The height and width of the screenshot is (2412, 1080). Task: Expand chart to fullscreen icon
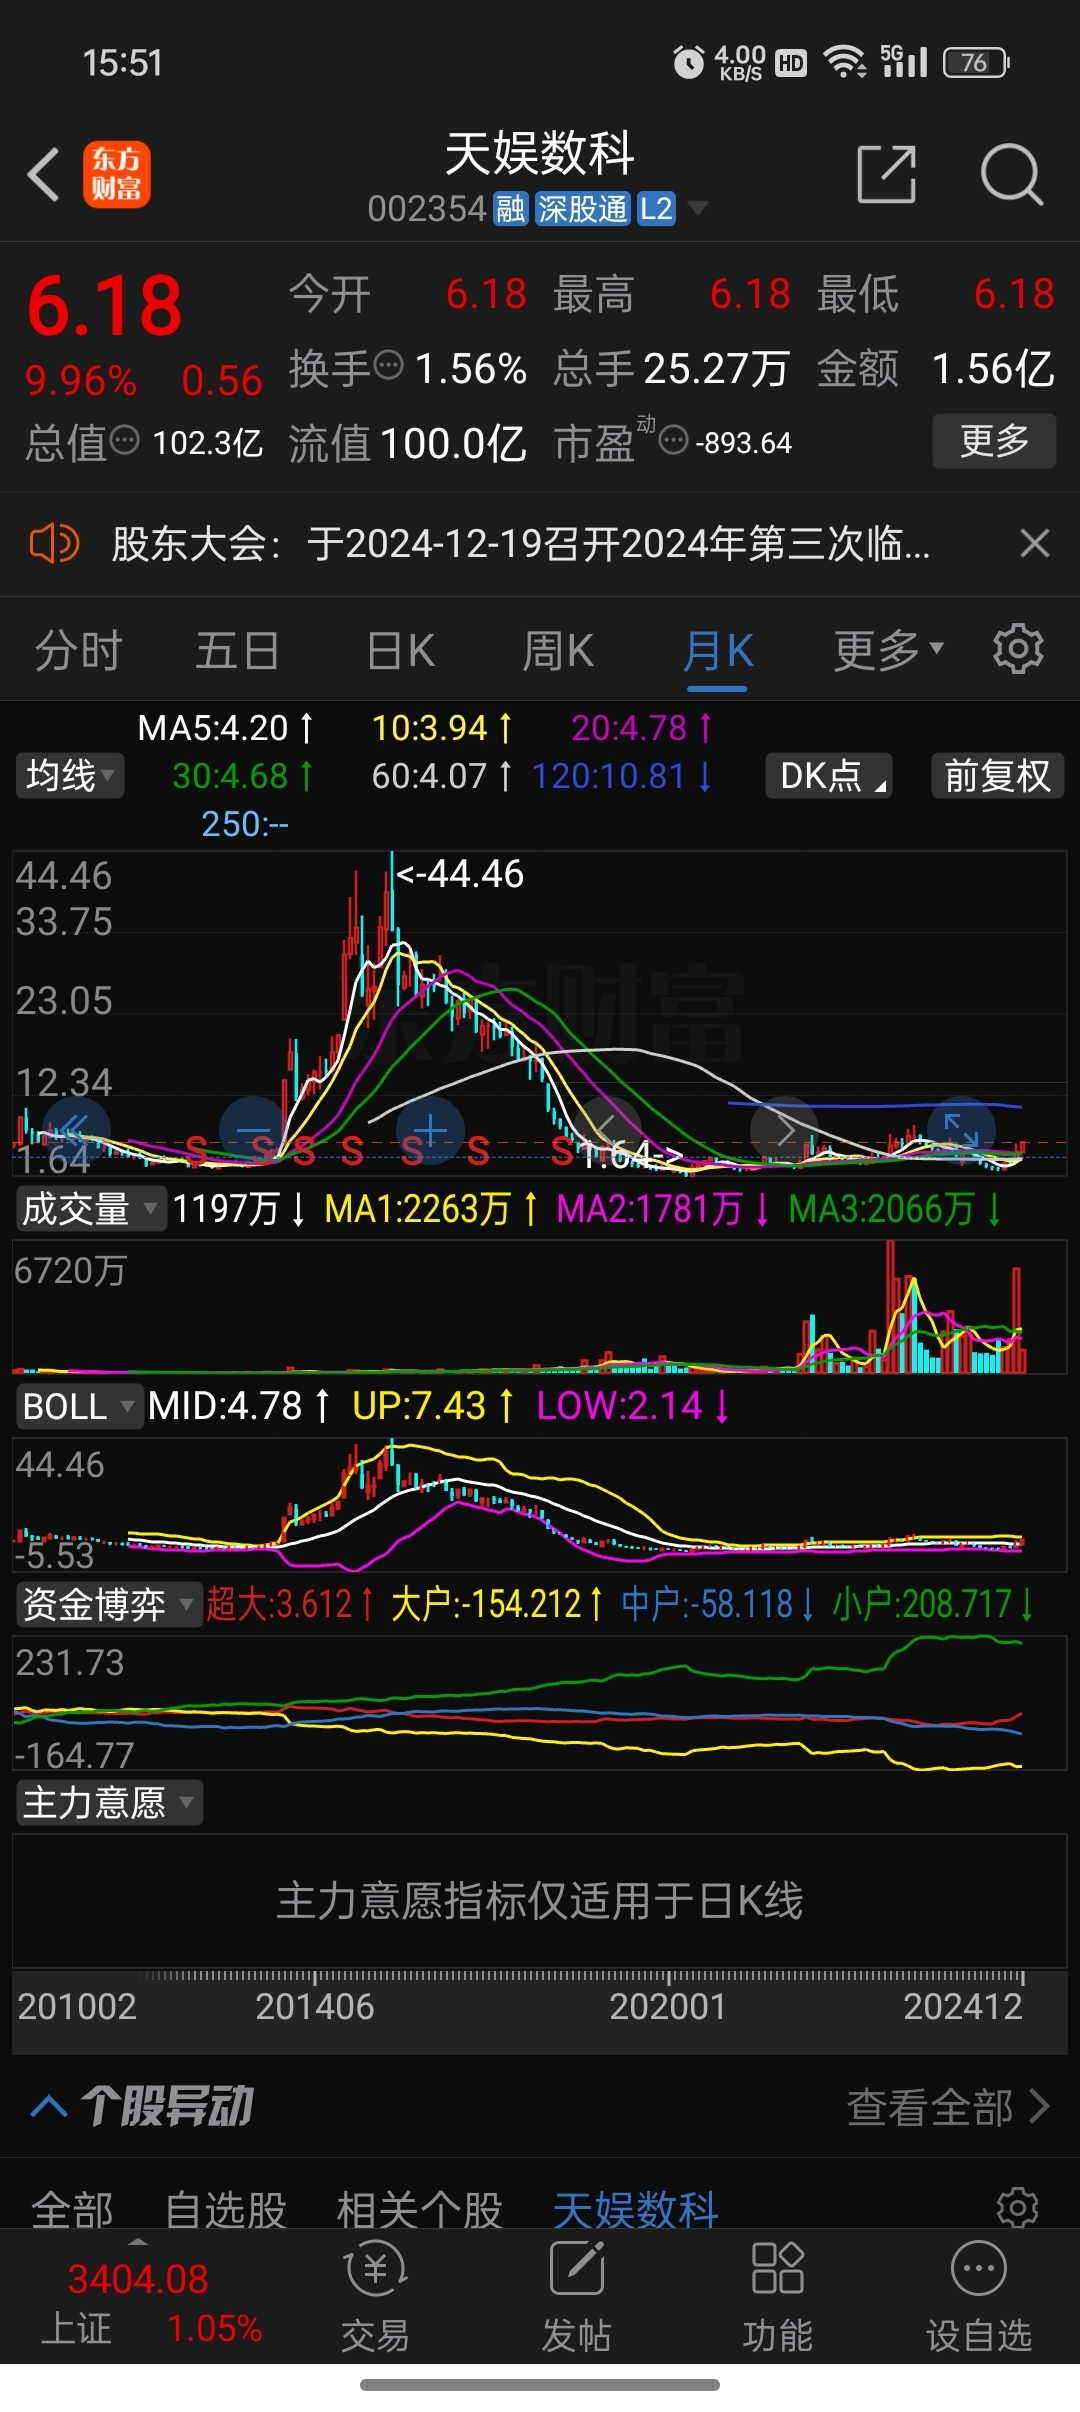coord(961,1131)
